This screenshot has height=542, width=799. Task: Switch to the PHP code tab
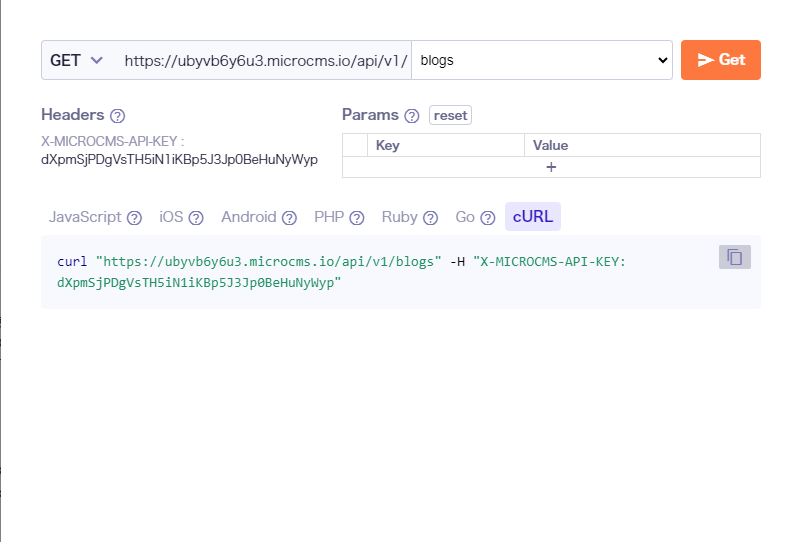coord(329,217)
